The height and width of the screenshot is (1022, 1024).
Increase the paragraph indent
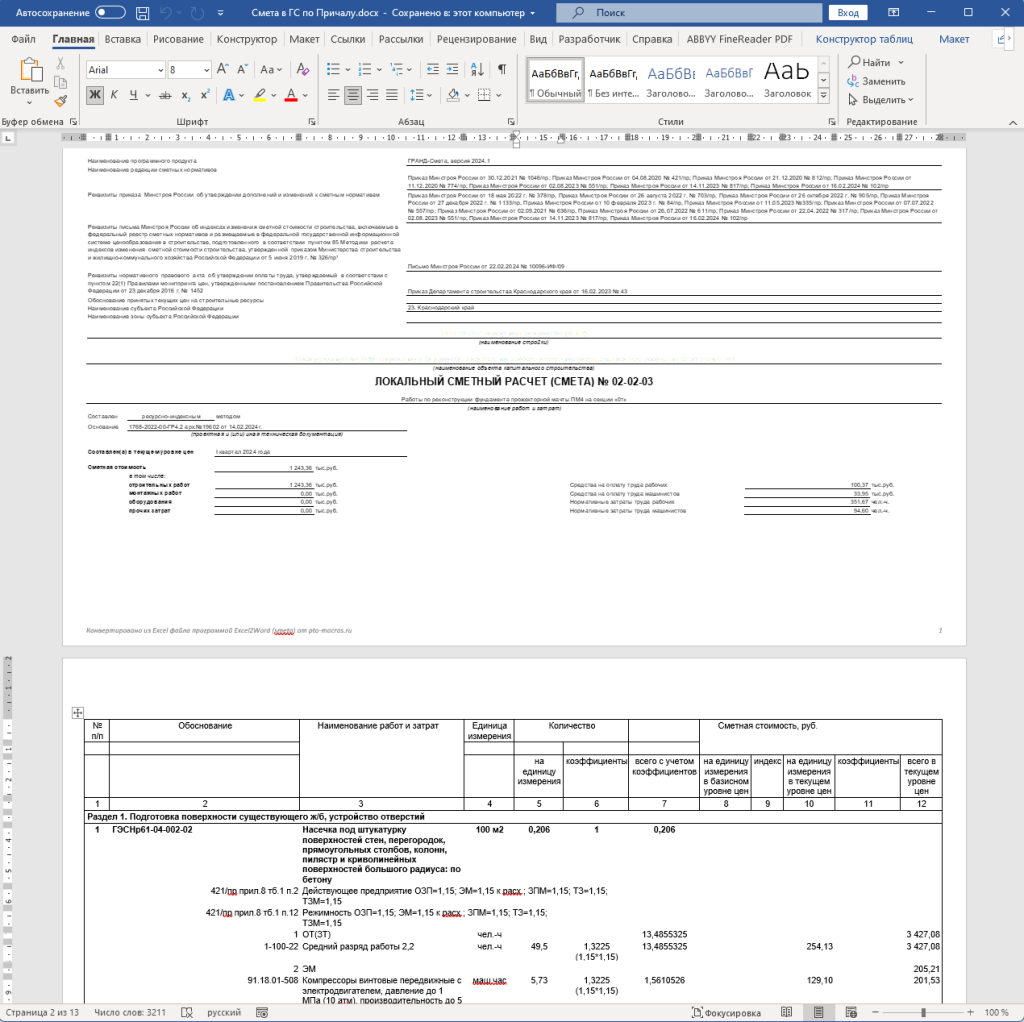pos(452,69)
